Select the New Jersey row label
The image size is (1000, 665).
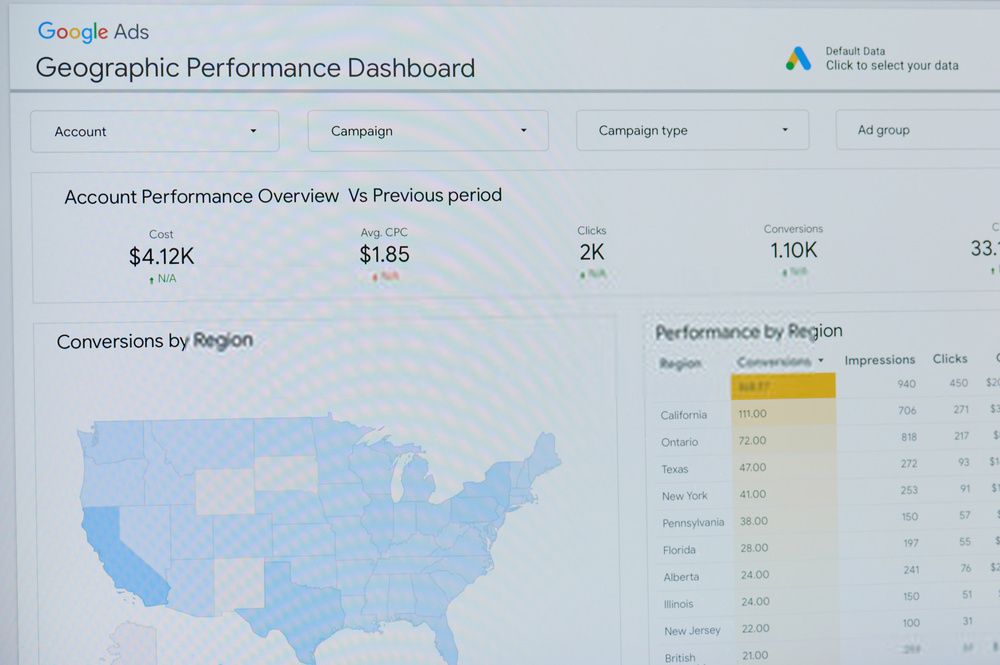click(692, 631)
